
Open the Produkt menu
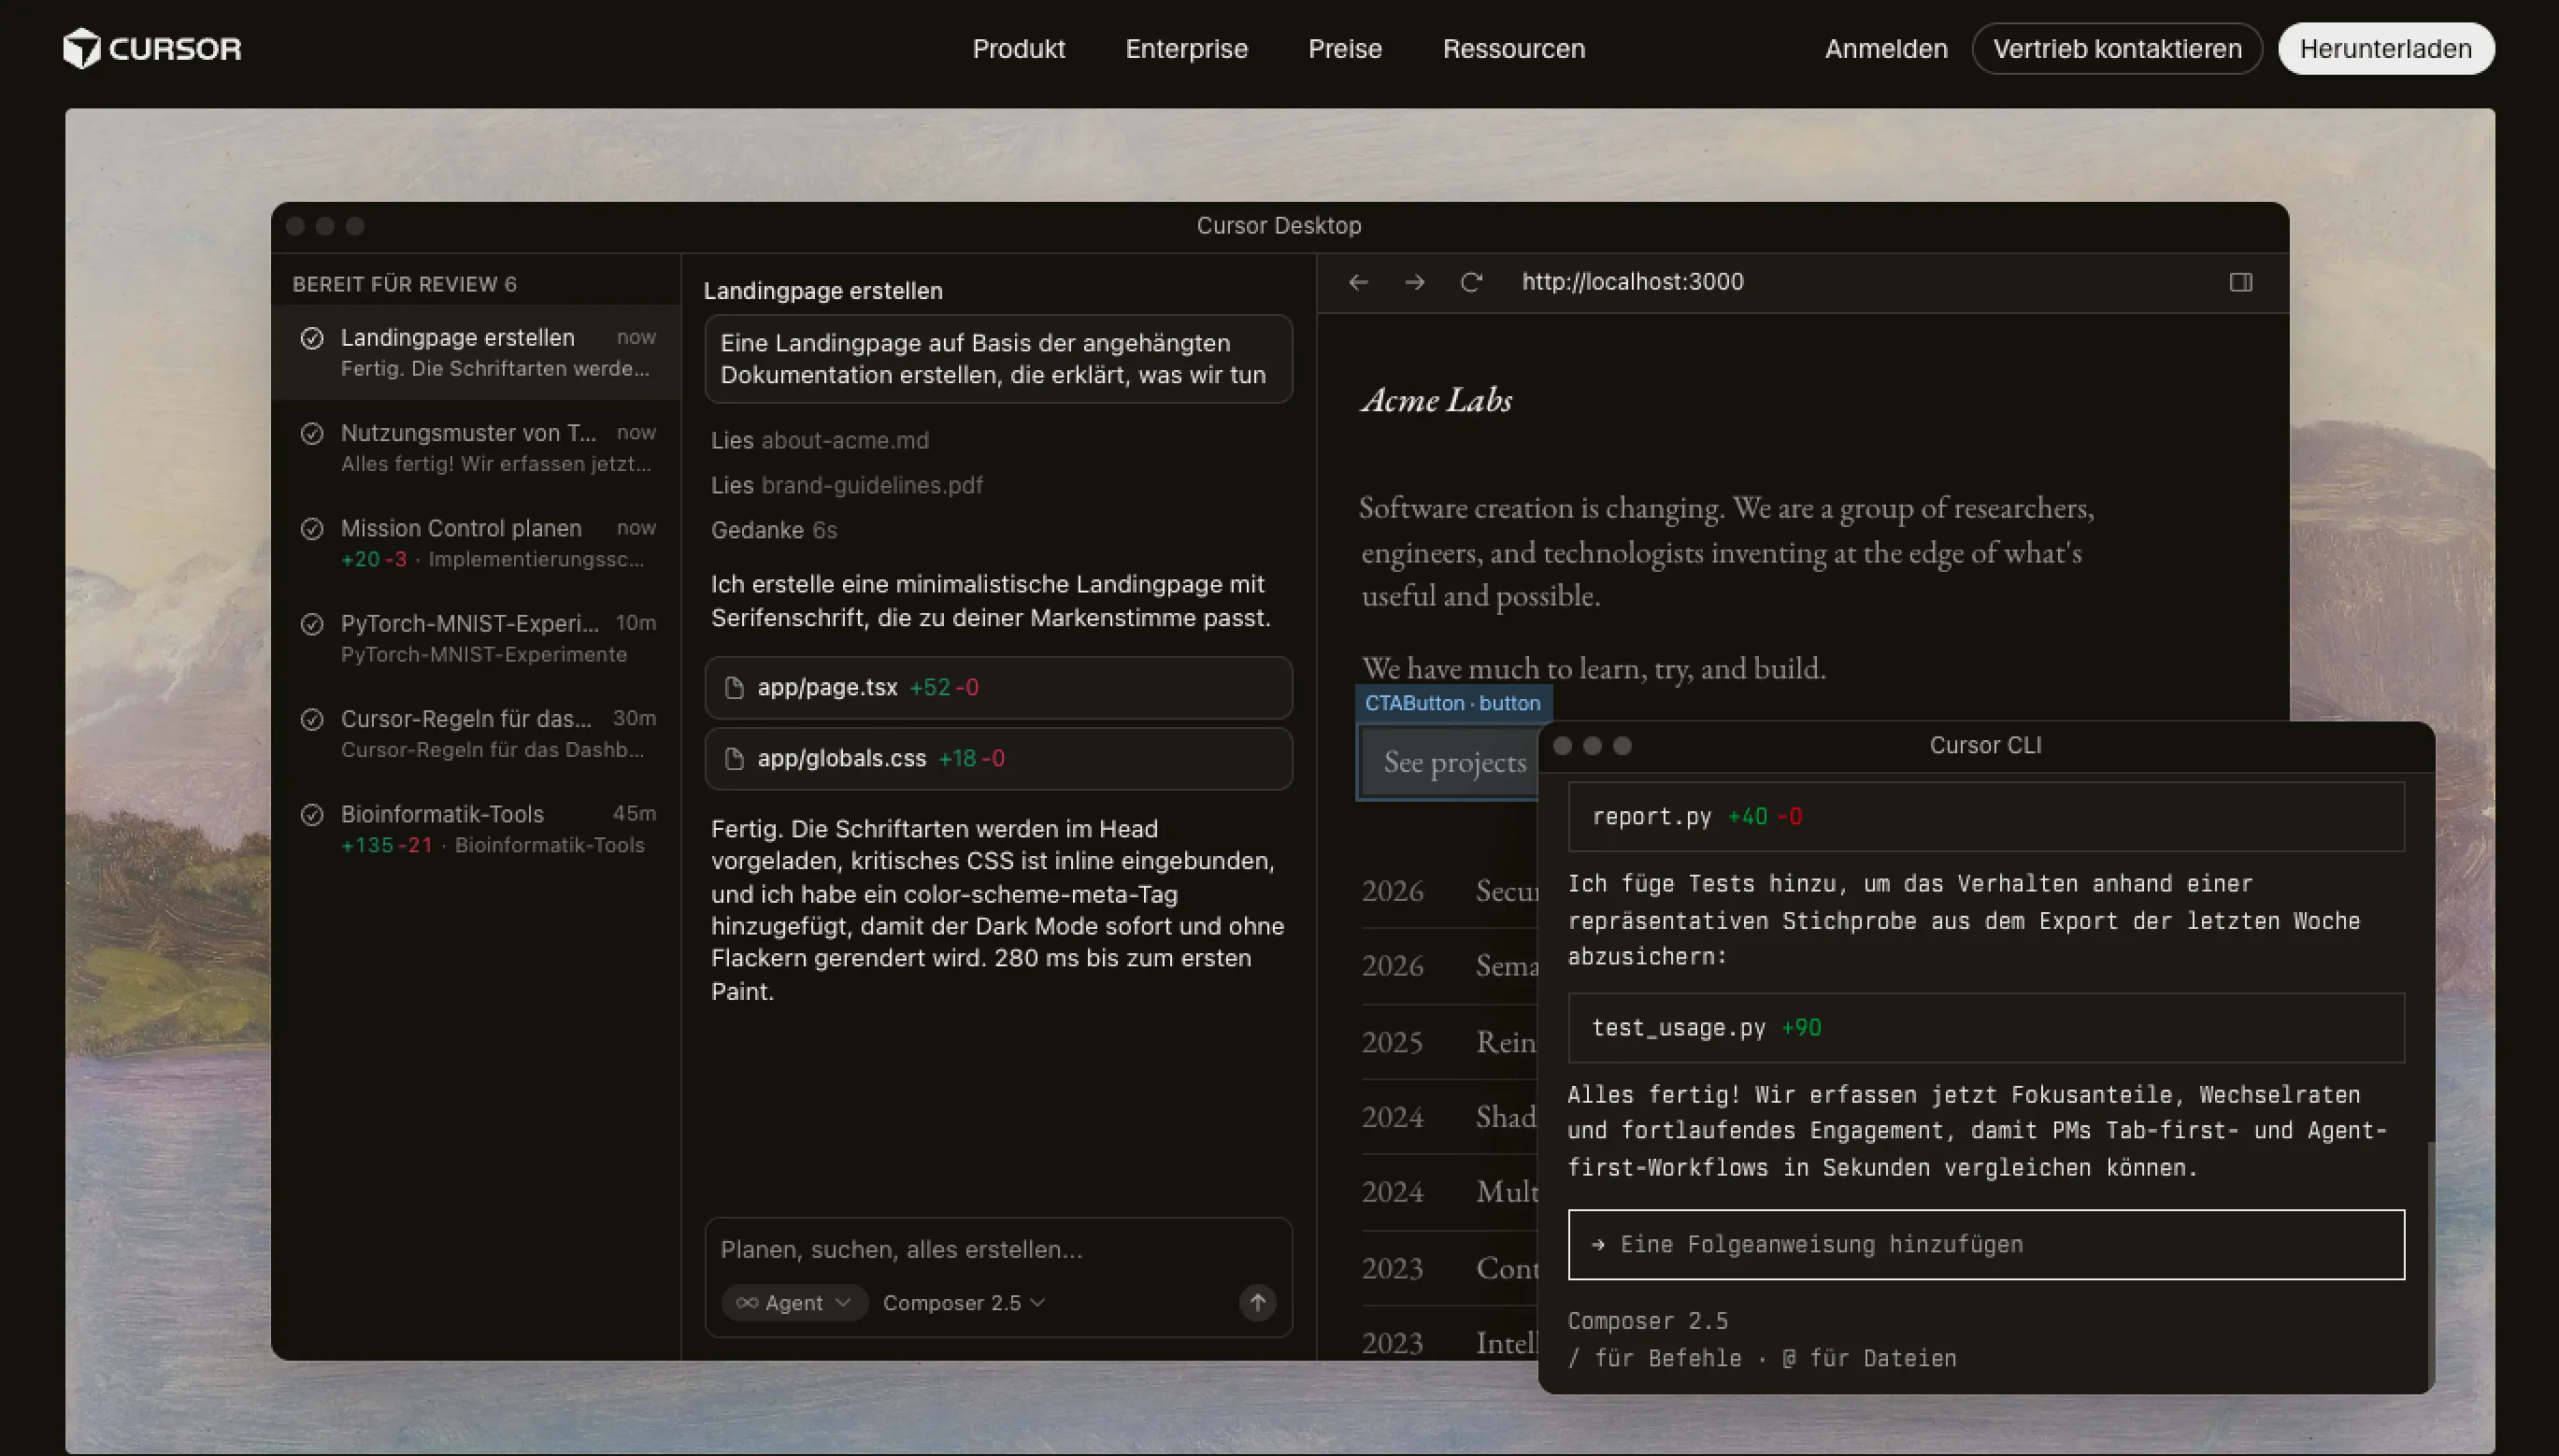[x=1018, y=48]
